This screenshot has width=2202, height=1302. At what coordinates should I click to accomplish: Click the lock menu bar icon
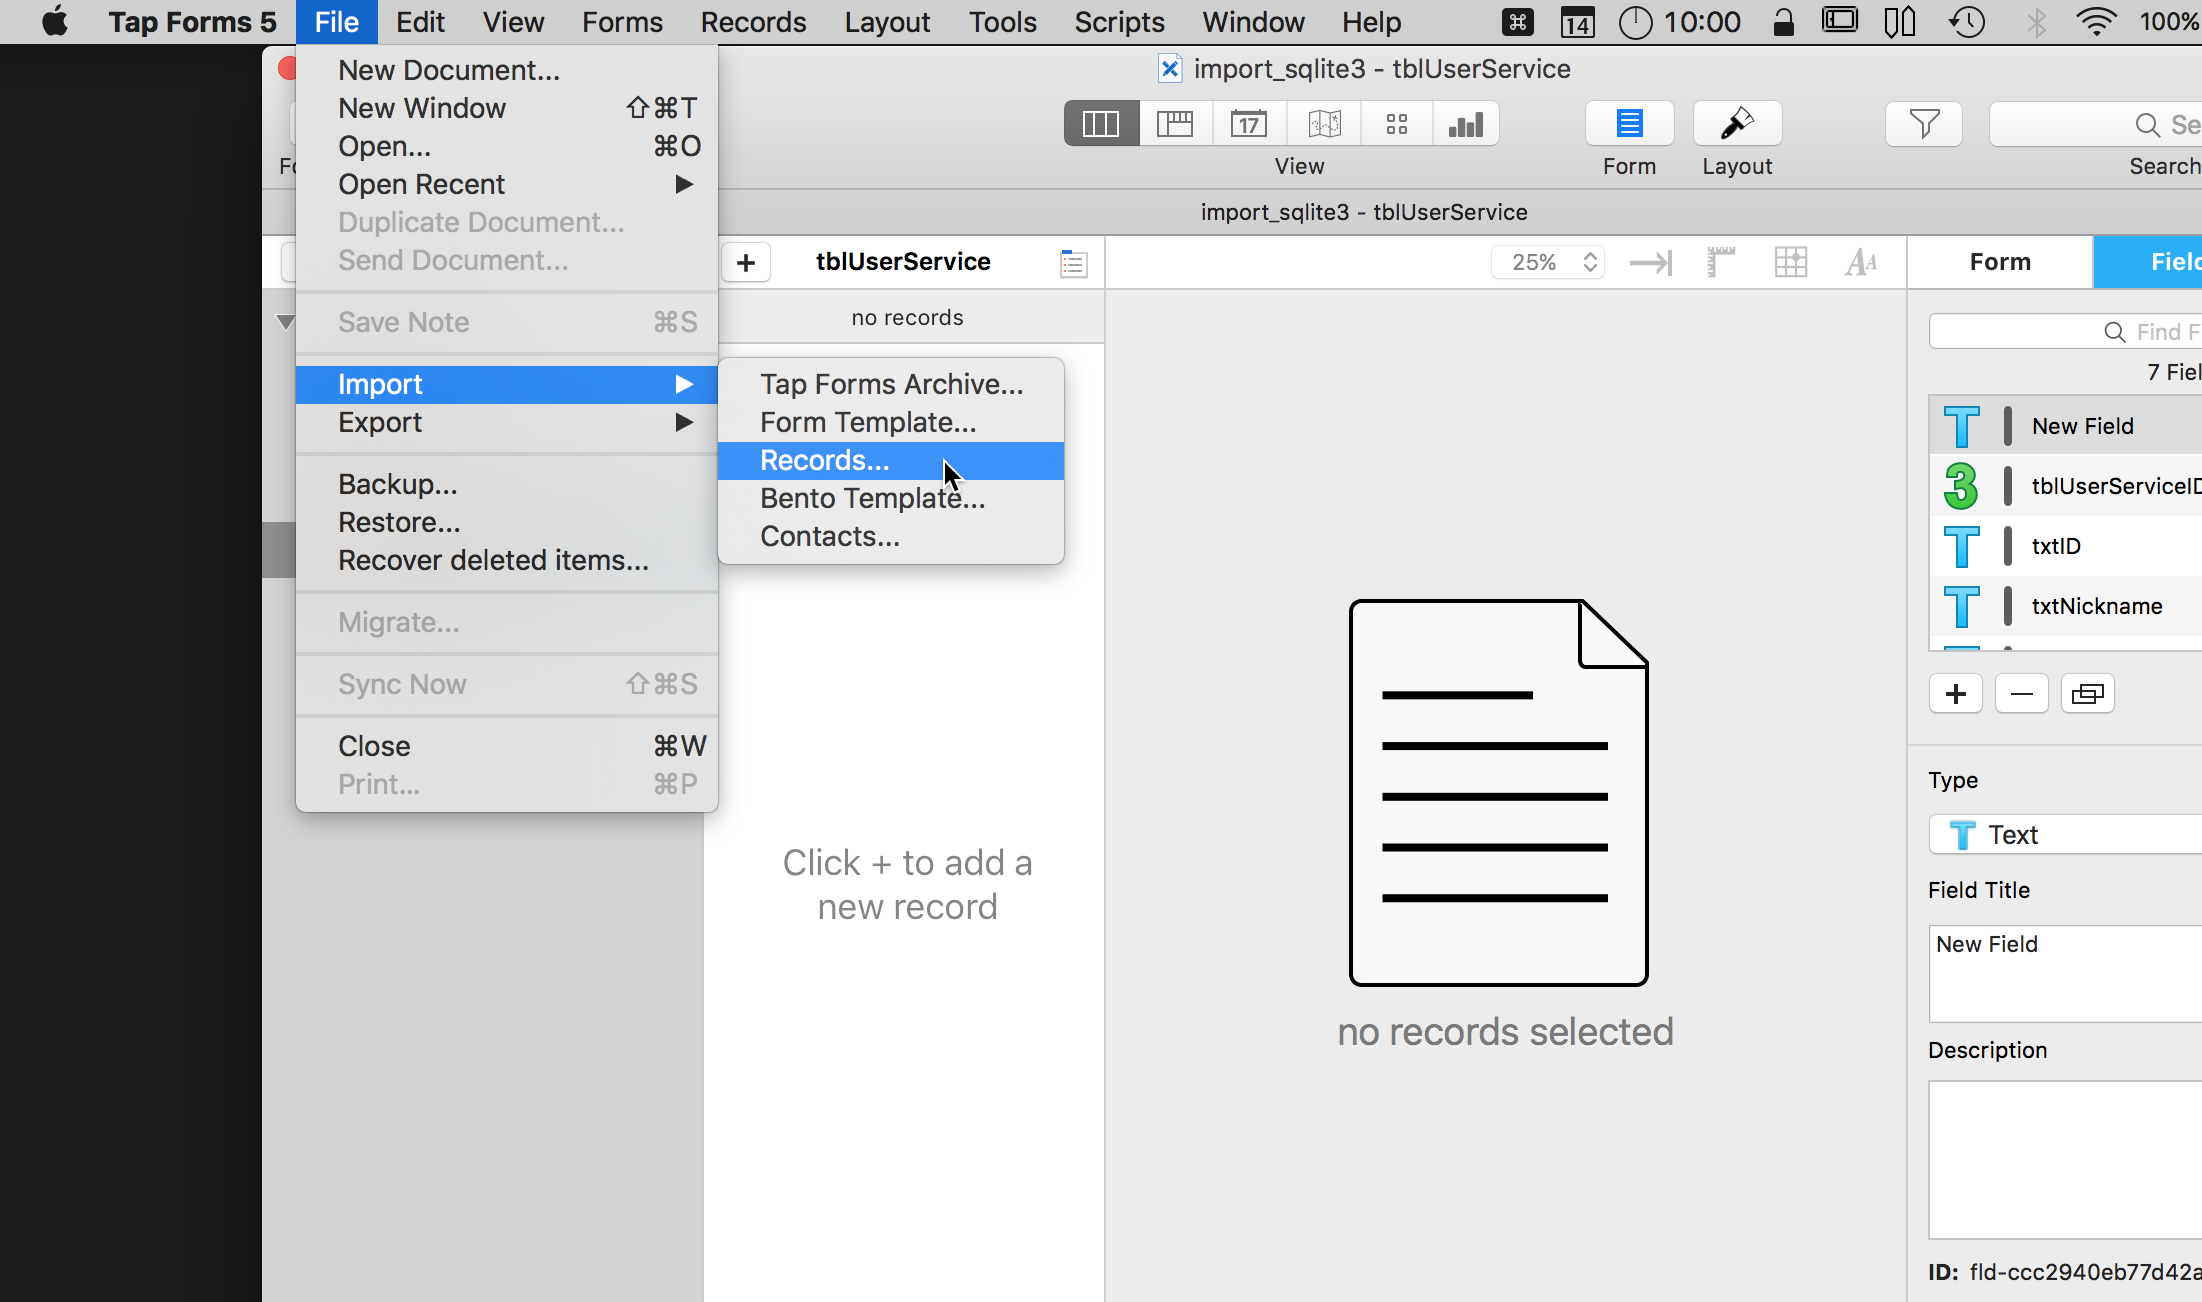coord(1783,22)
